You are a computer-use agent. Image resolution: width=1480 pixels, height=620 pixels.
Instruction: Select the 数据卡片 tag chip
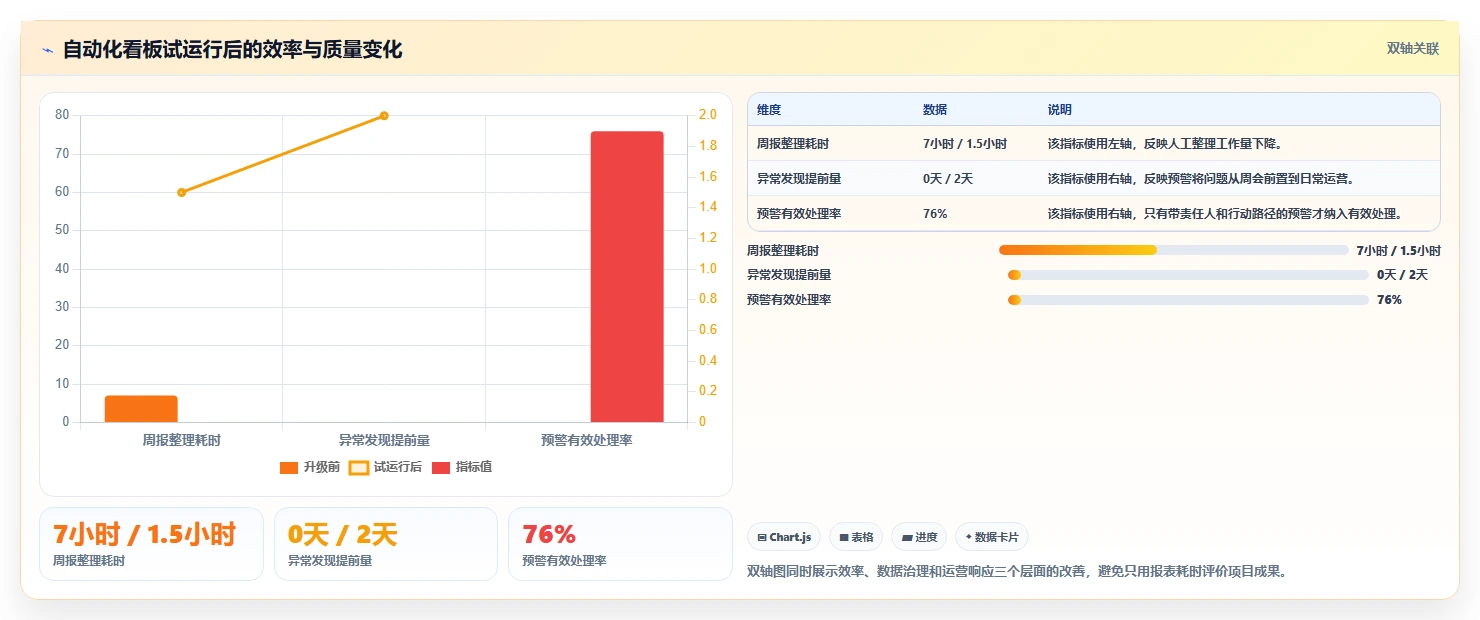pos(992,537)
